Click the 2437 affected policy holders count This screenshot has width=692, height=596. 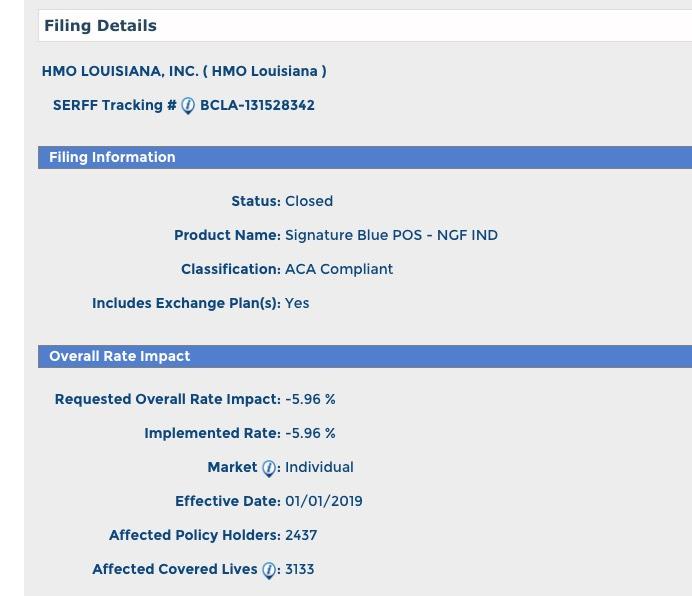(301, 535)
